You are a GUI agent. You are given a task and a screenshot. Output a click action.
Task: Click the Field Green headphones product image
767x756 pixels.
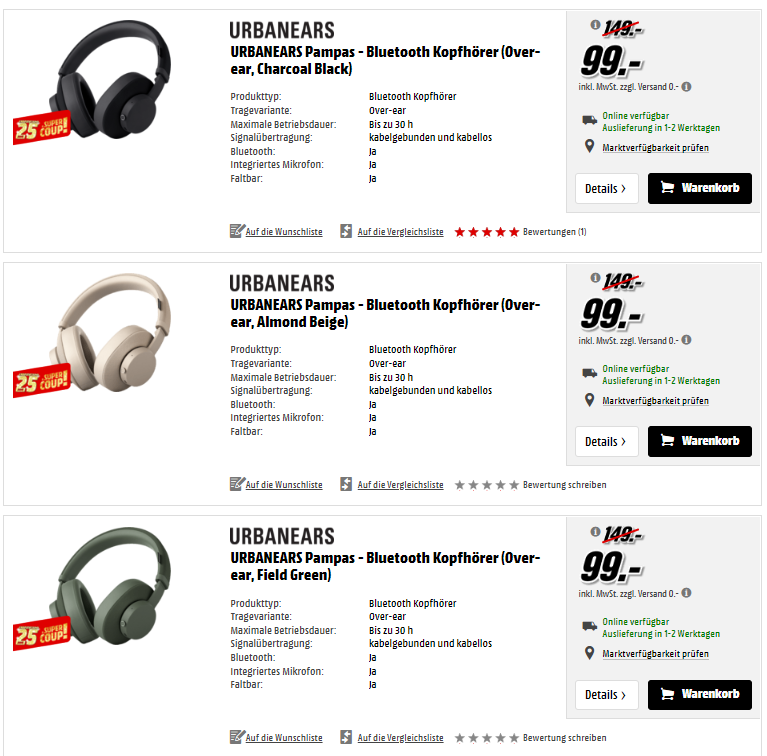point(111,586)
